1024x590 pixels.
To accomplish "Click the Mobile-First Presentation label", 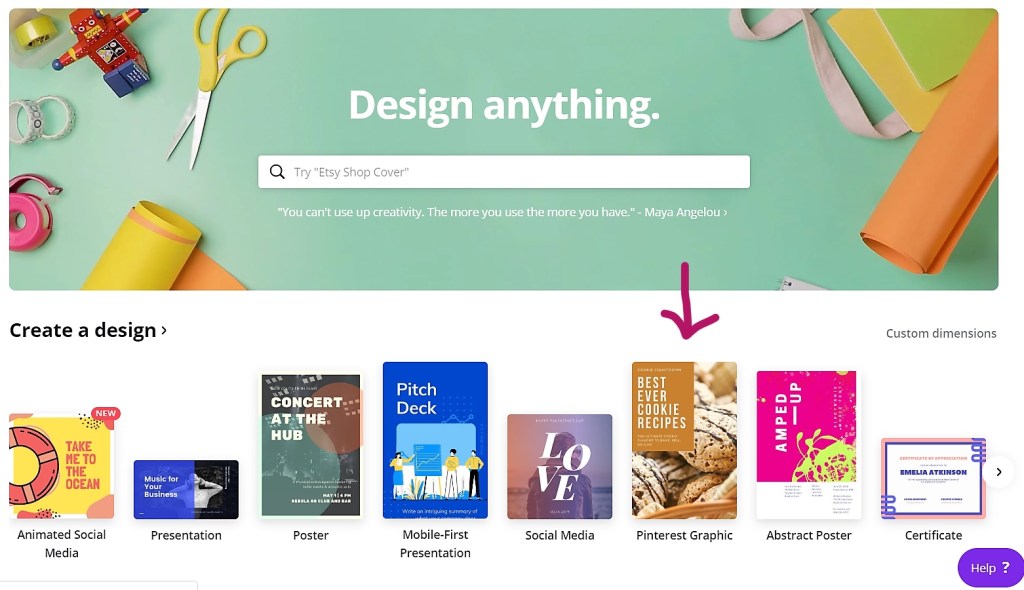I will tap(435, 544).
